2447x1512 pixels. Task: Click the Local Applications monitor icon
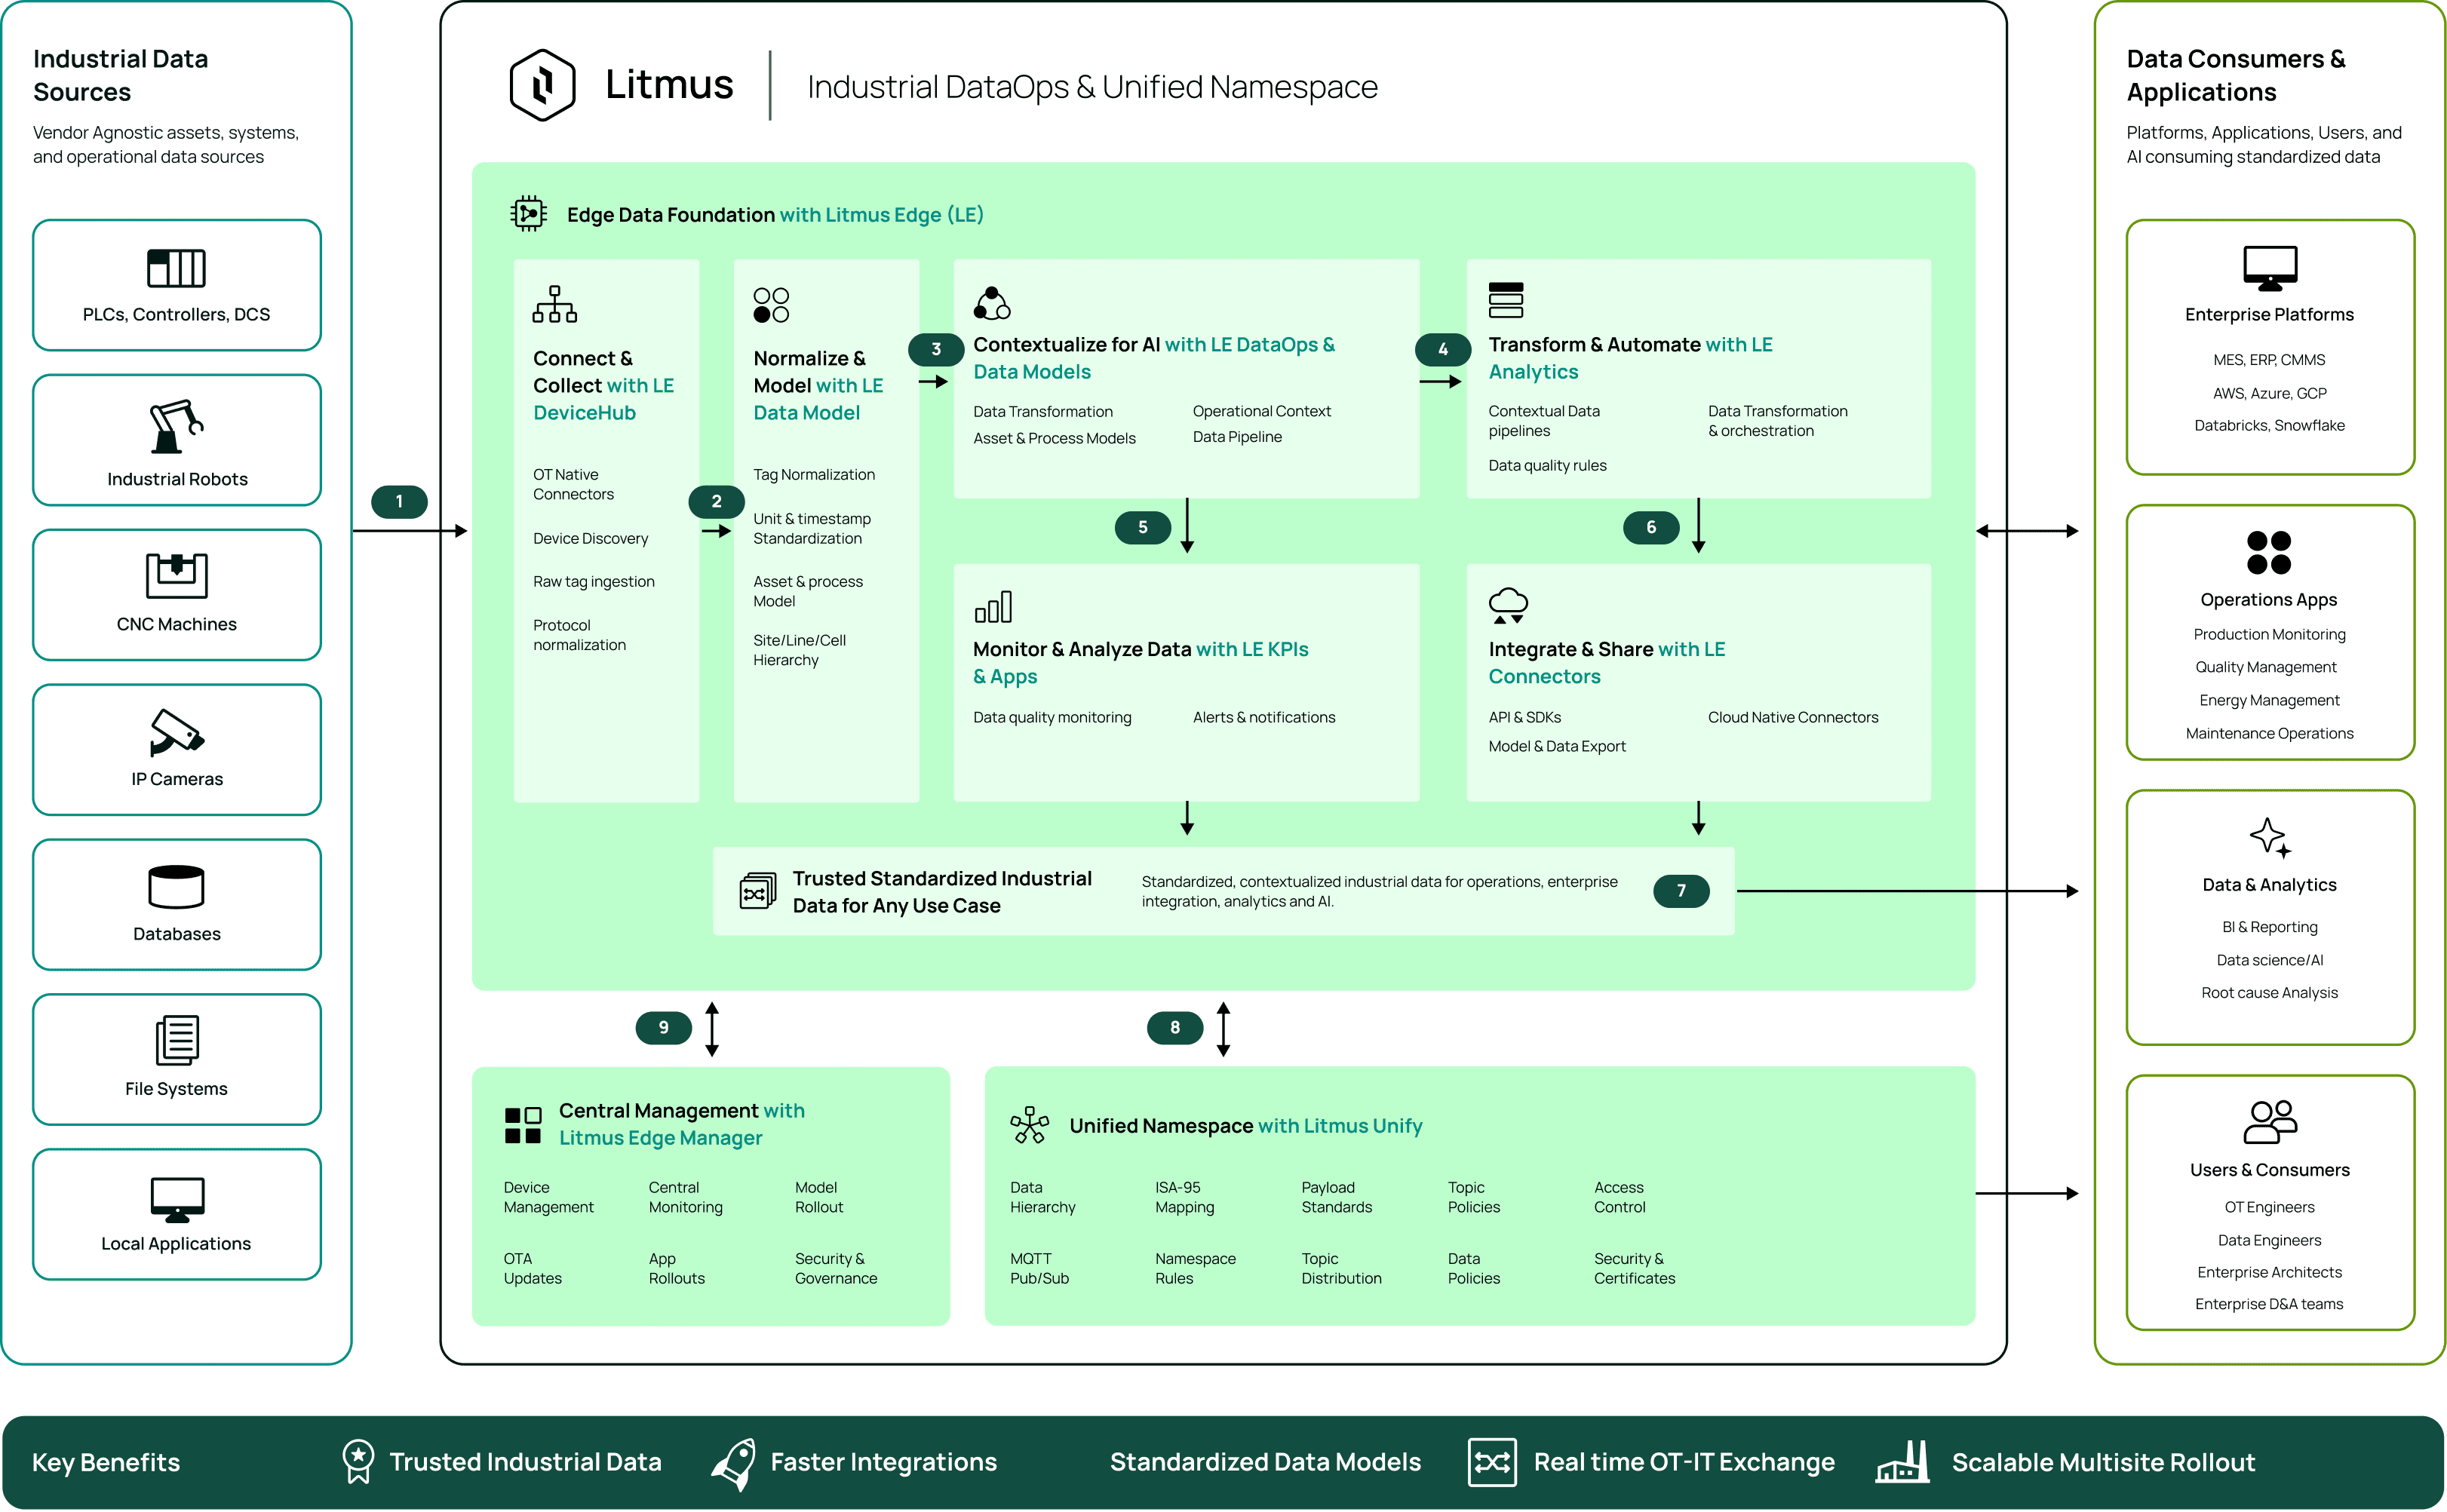point(177,1199)
